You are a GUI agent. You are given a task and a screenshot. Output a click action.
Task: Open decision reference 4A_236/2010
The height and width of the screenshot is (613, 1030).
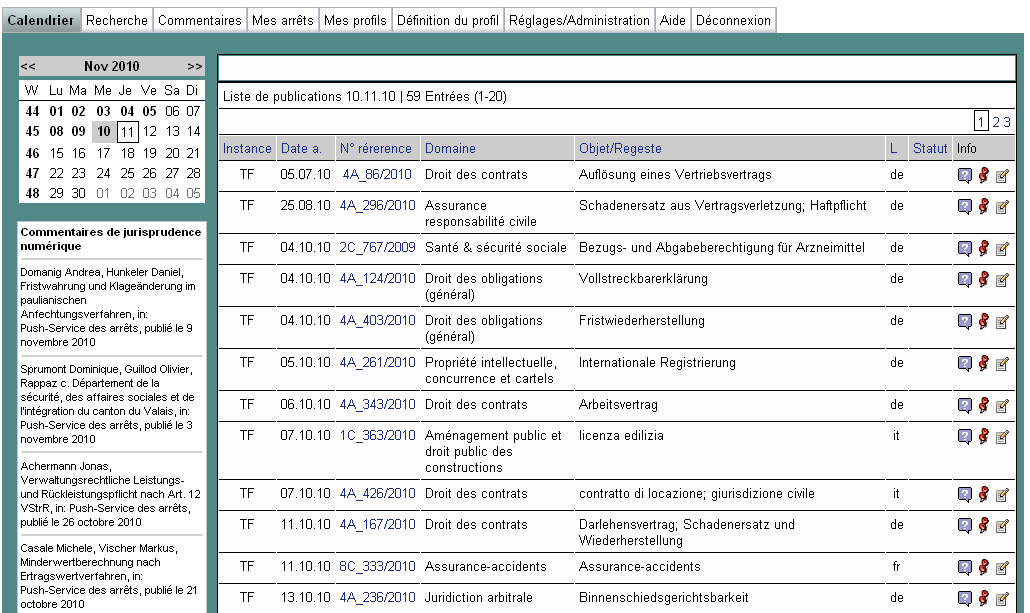click(376, 598)
